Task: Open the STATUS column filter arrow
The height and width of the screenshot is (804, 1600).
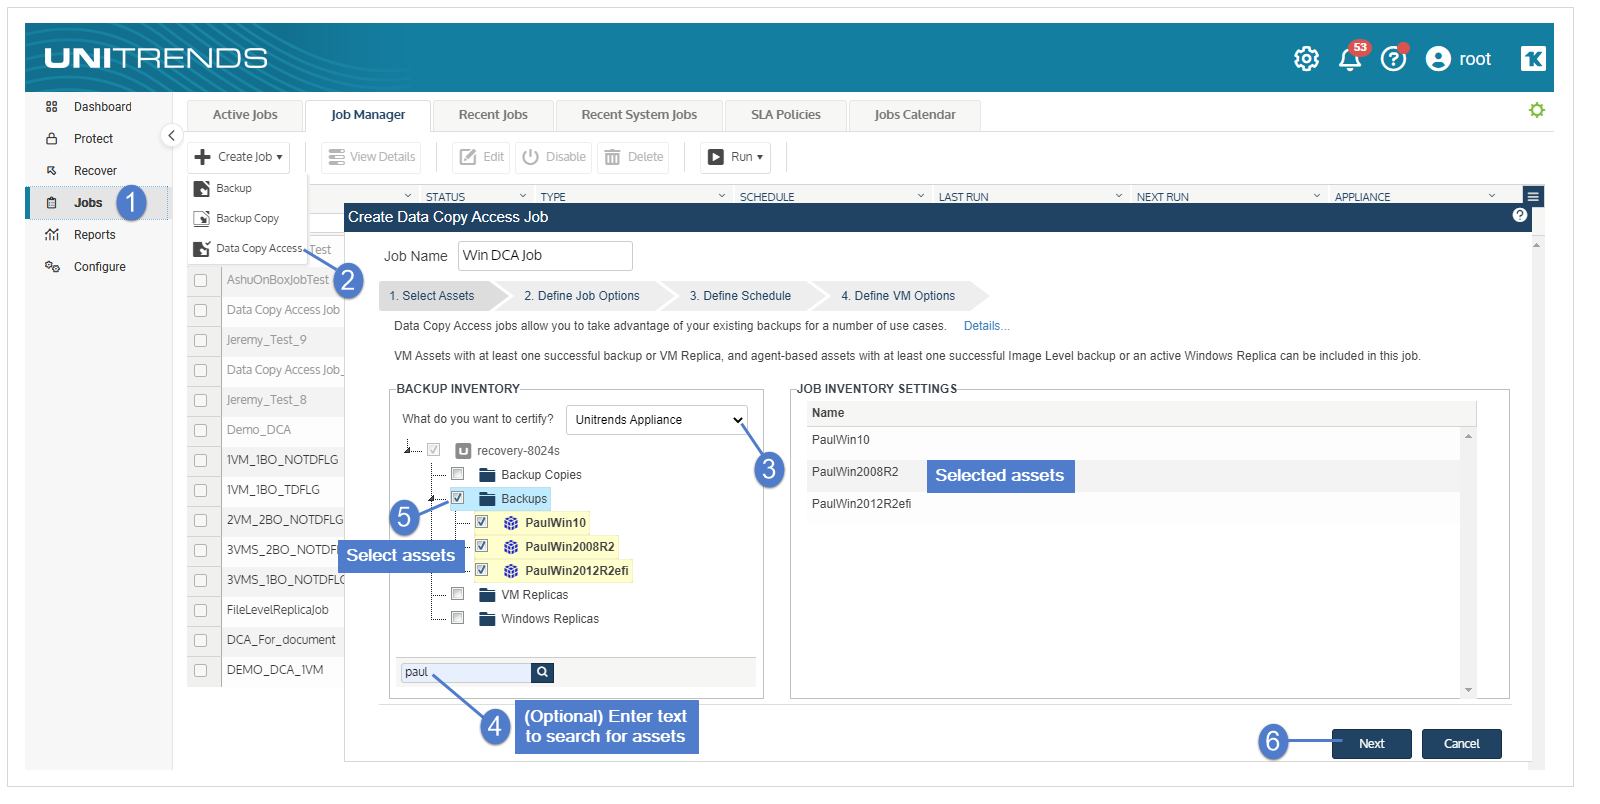Action: 522,196
